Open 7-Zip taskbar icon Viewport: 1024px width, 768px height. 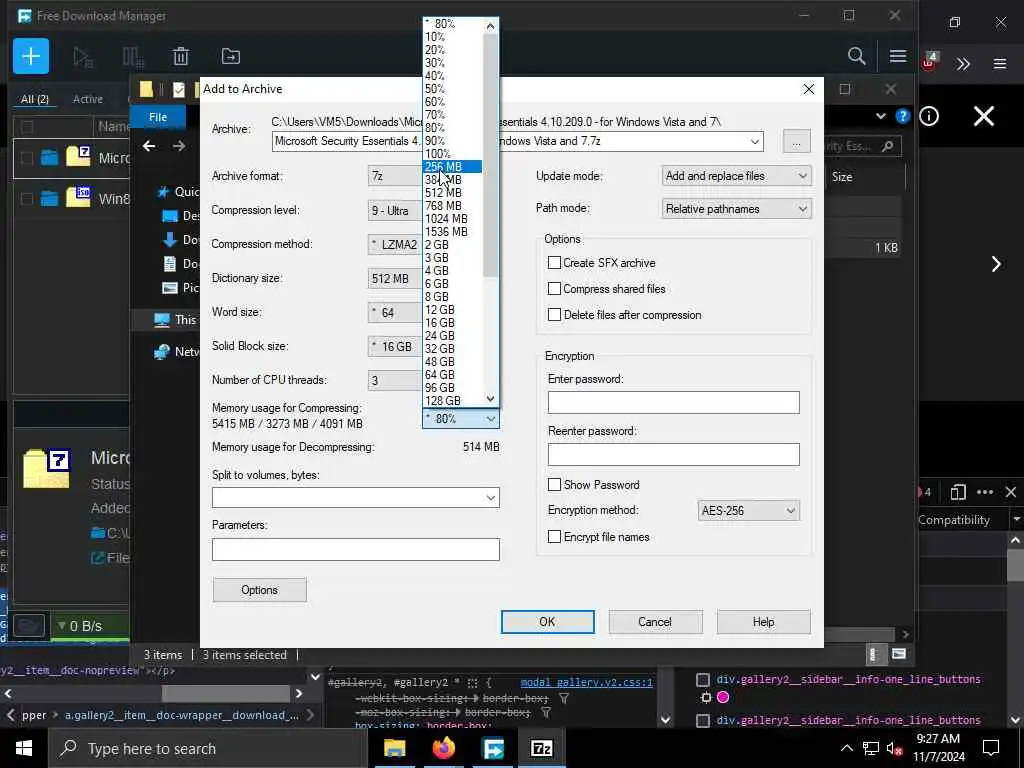(x=541, y=748)
